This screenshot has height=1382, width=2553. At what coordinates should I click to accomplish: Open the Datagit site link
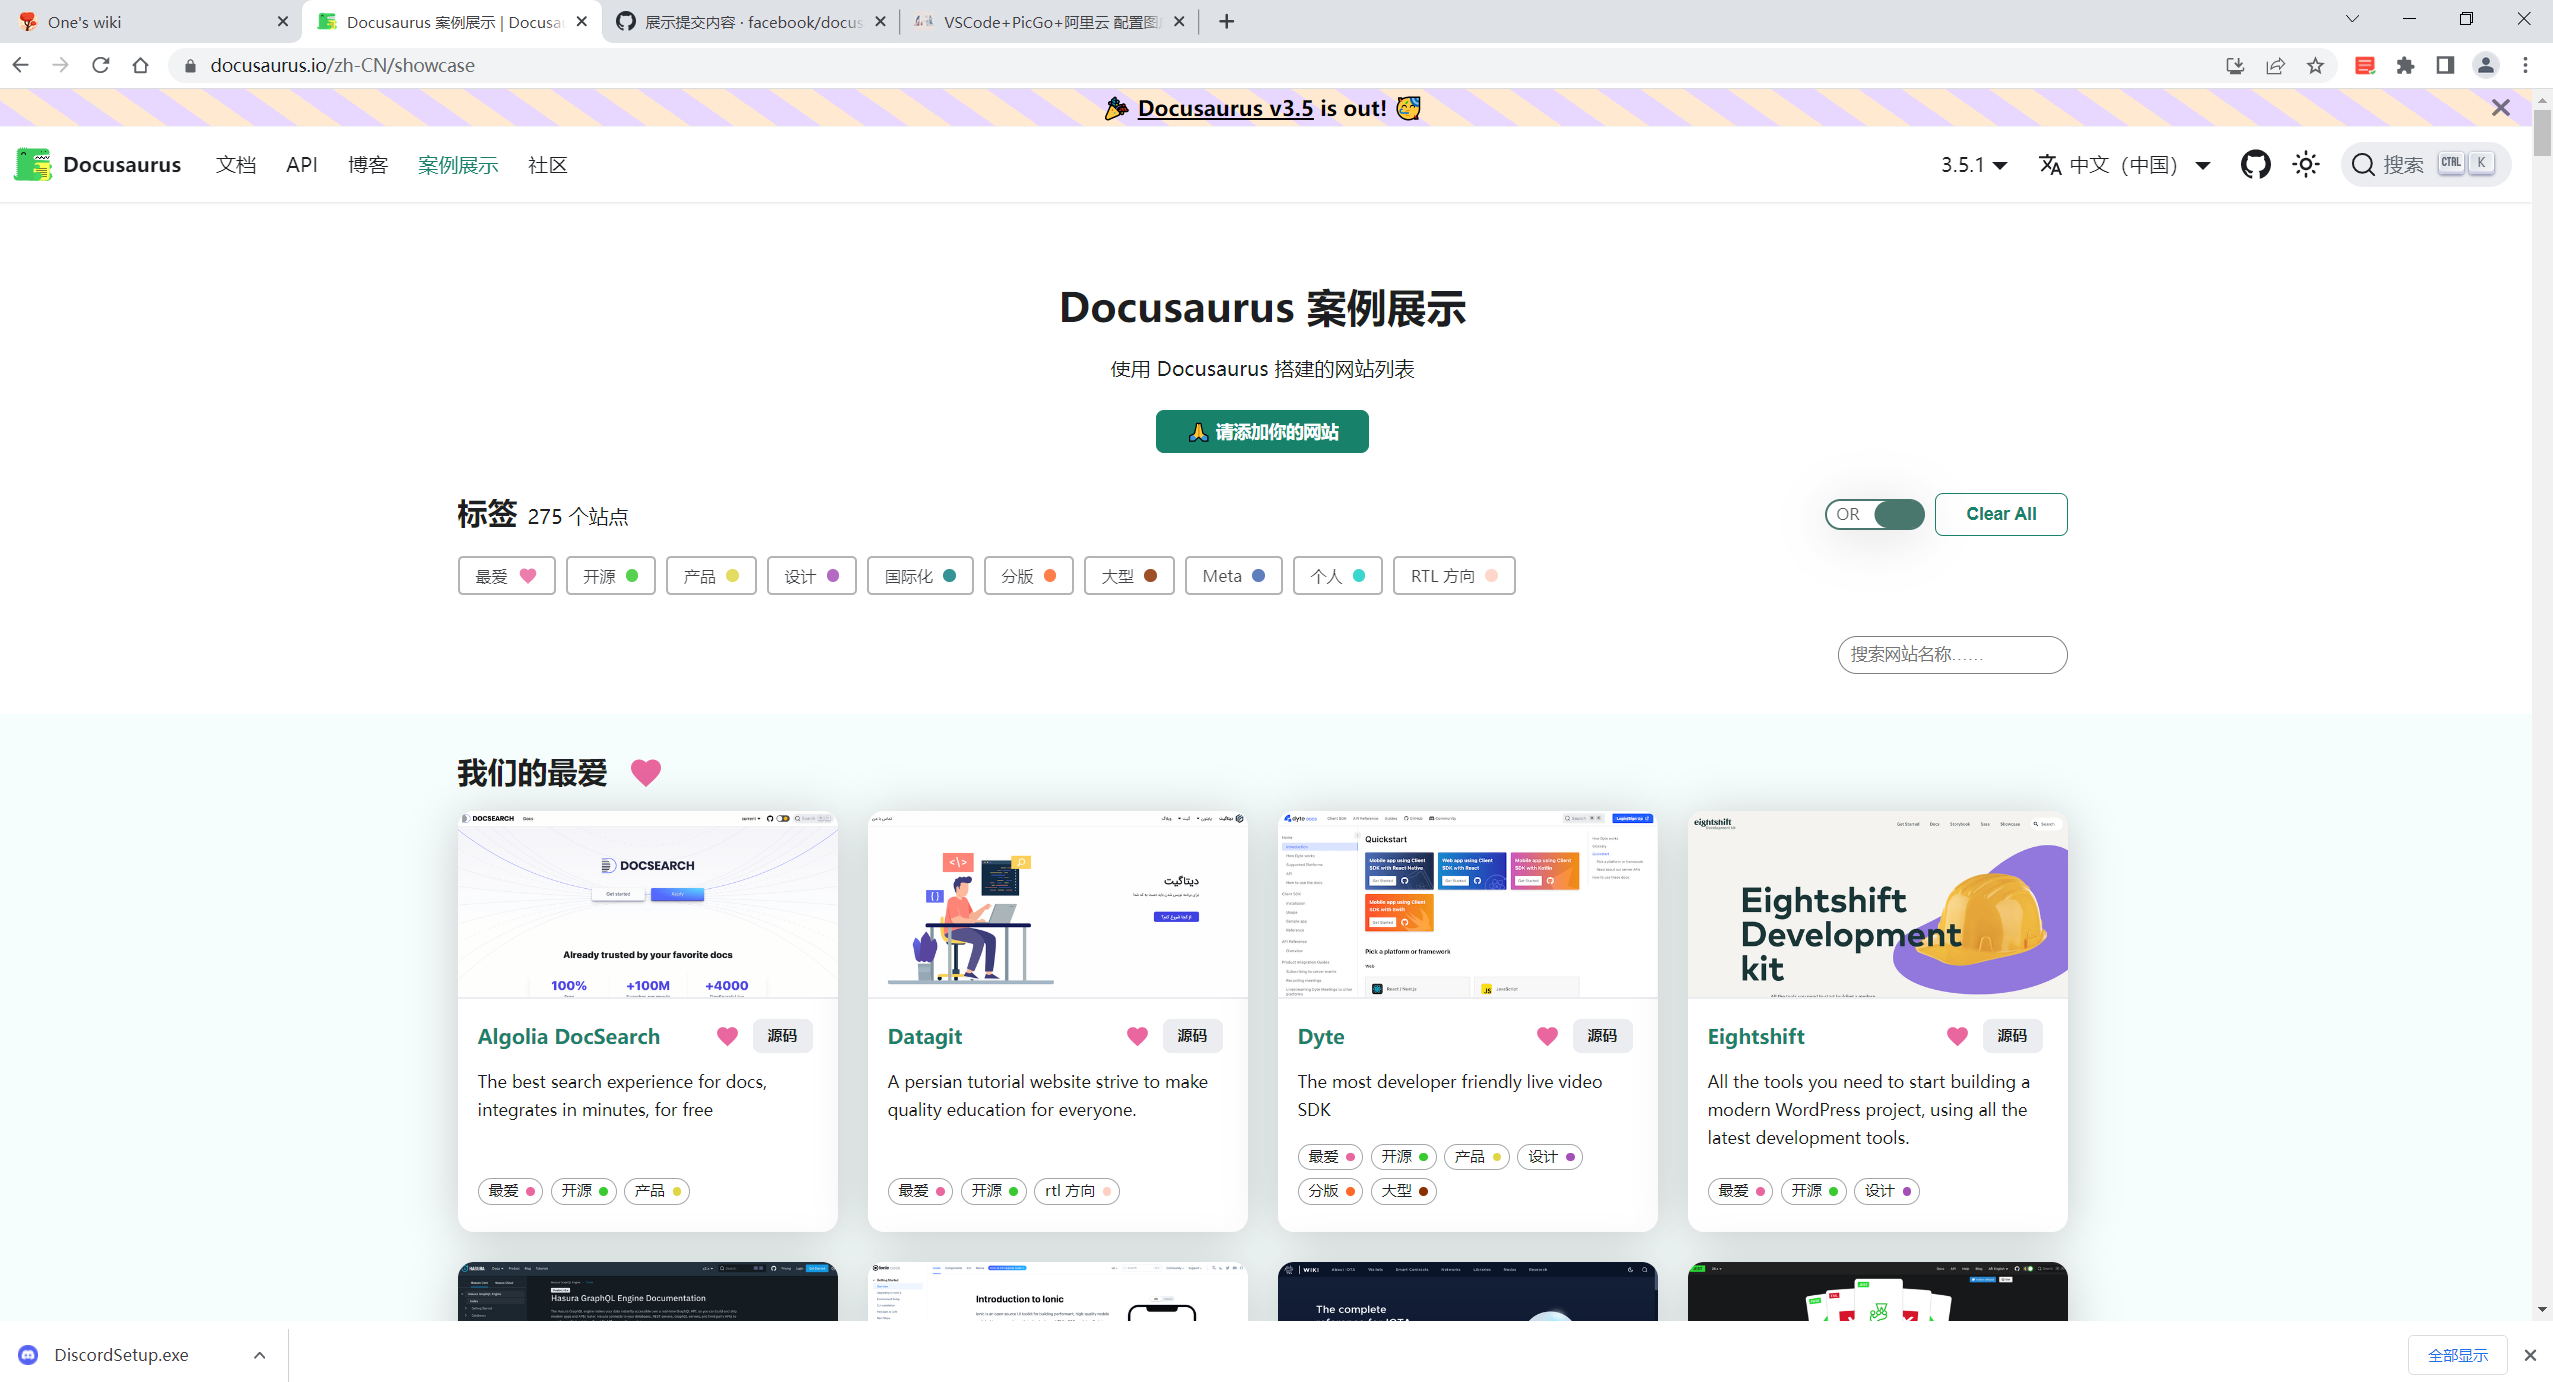point(925,1036)
